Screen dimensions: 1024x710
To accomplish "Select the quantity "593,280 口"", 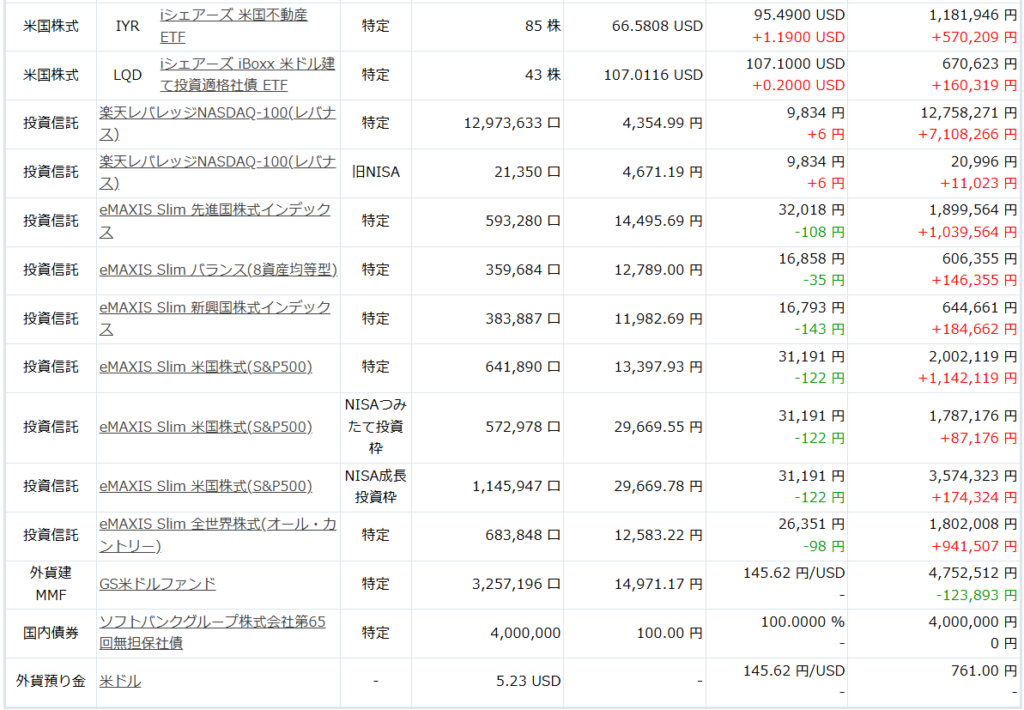I will [x=522, y=221].
